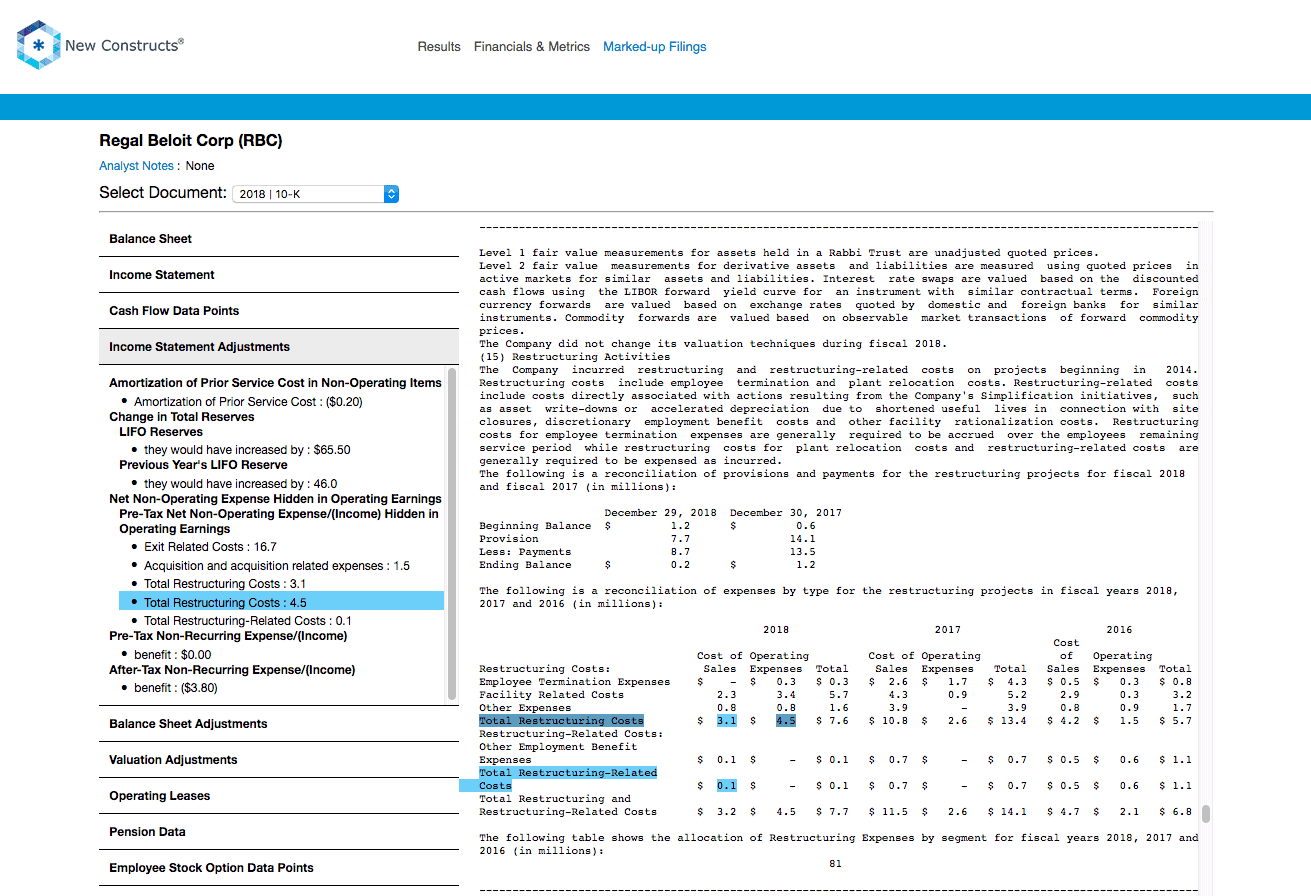Select previous year's LIFO increased by 46.0 item
The width and height of the screenshot is (1311, 896).
click(x=240, y=484)
